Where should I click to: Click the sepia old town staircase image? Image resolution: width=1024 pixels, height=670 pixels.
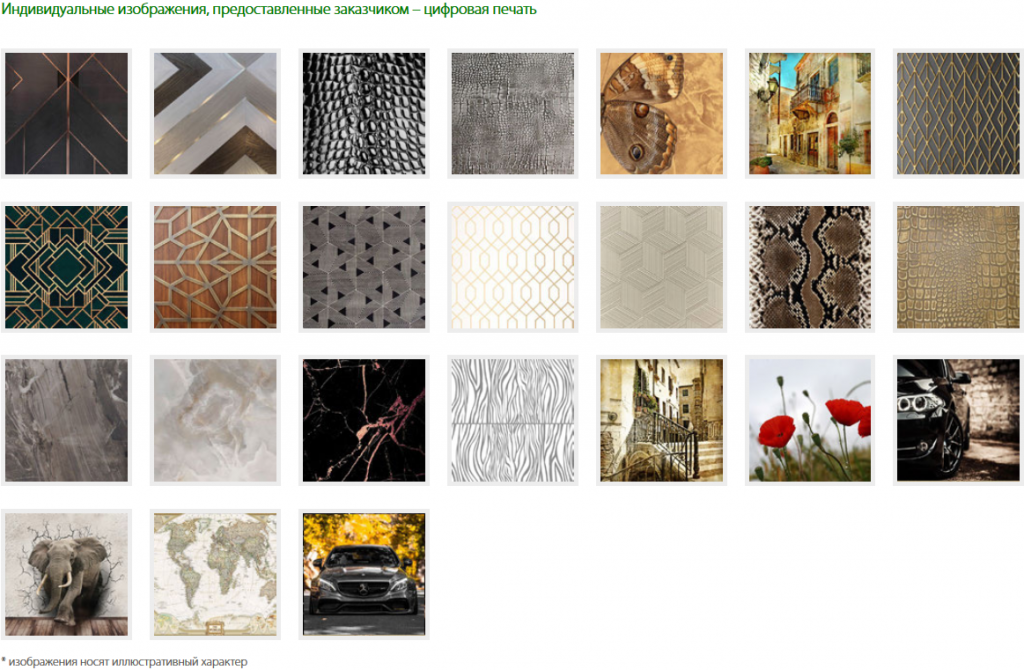[661, 420]
